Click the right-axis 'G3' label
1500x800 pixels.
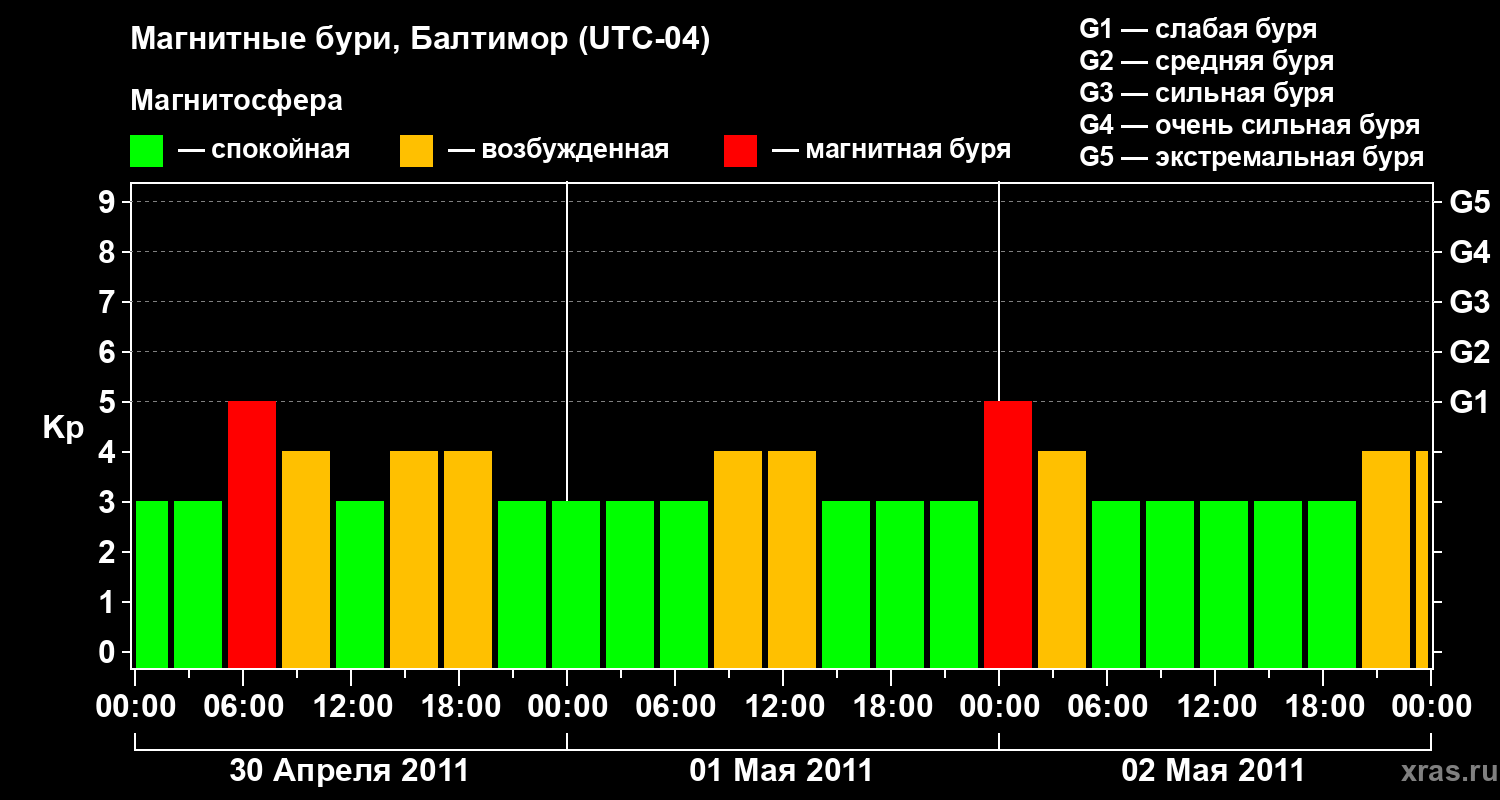coord(1469,302)
